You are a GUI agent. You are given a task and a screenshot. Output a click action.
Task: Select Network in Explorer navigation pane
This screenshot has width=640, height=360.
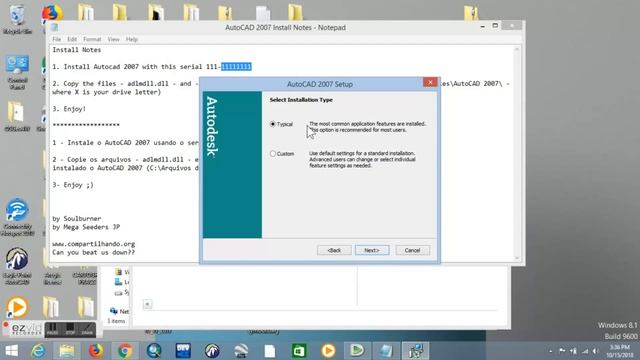[x=119, y=311]
